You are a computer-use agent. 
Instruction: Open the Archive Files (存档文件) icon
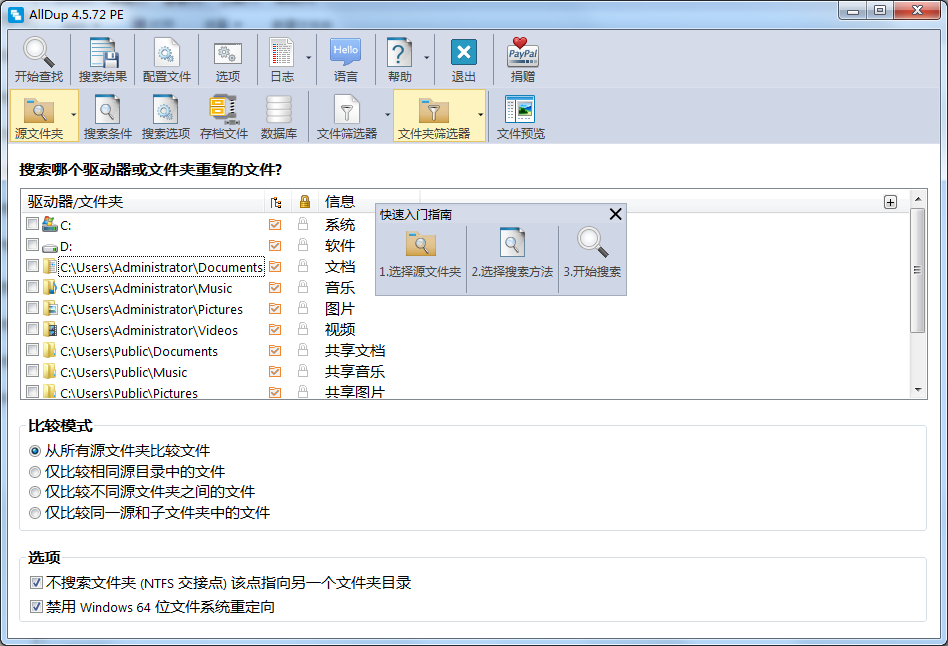[x=223, y=110]
